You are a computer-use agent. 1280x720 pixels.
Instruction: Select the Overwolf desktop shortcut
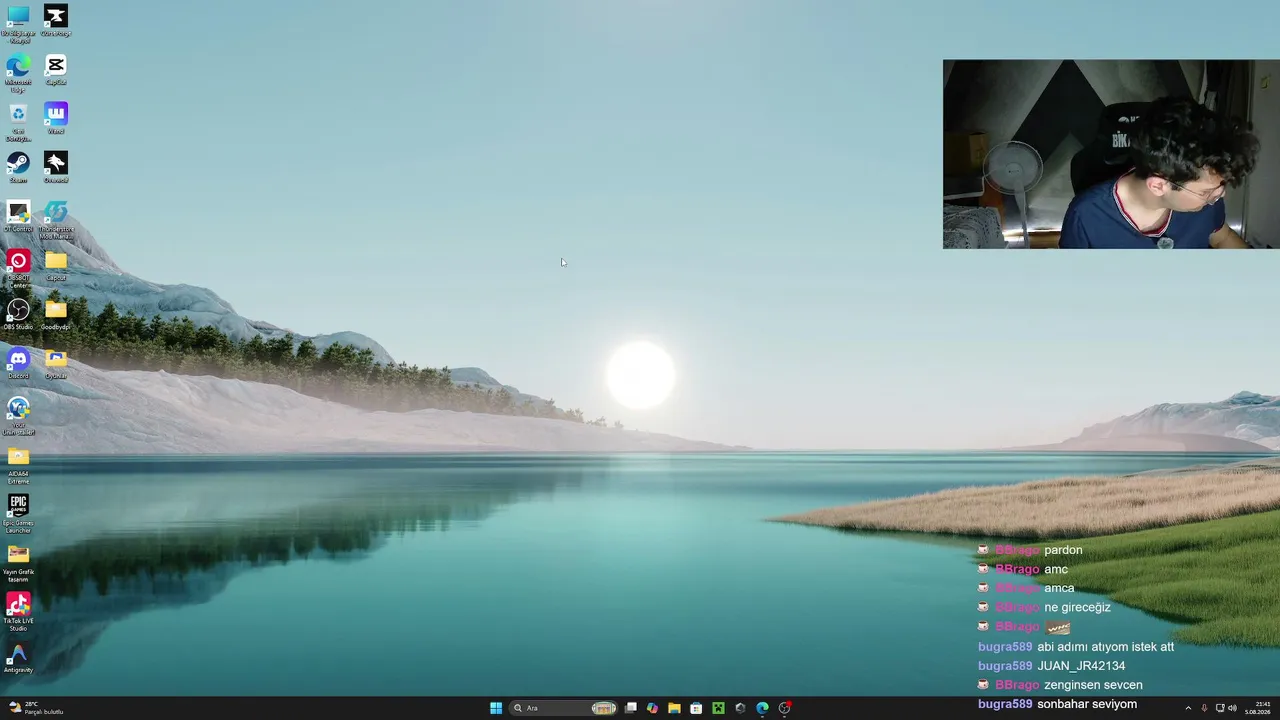[56, 167]
